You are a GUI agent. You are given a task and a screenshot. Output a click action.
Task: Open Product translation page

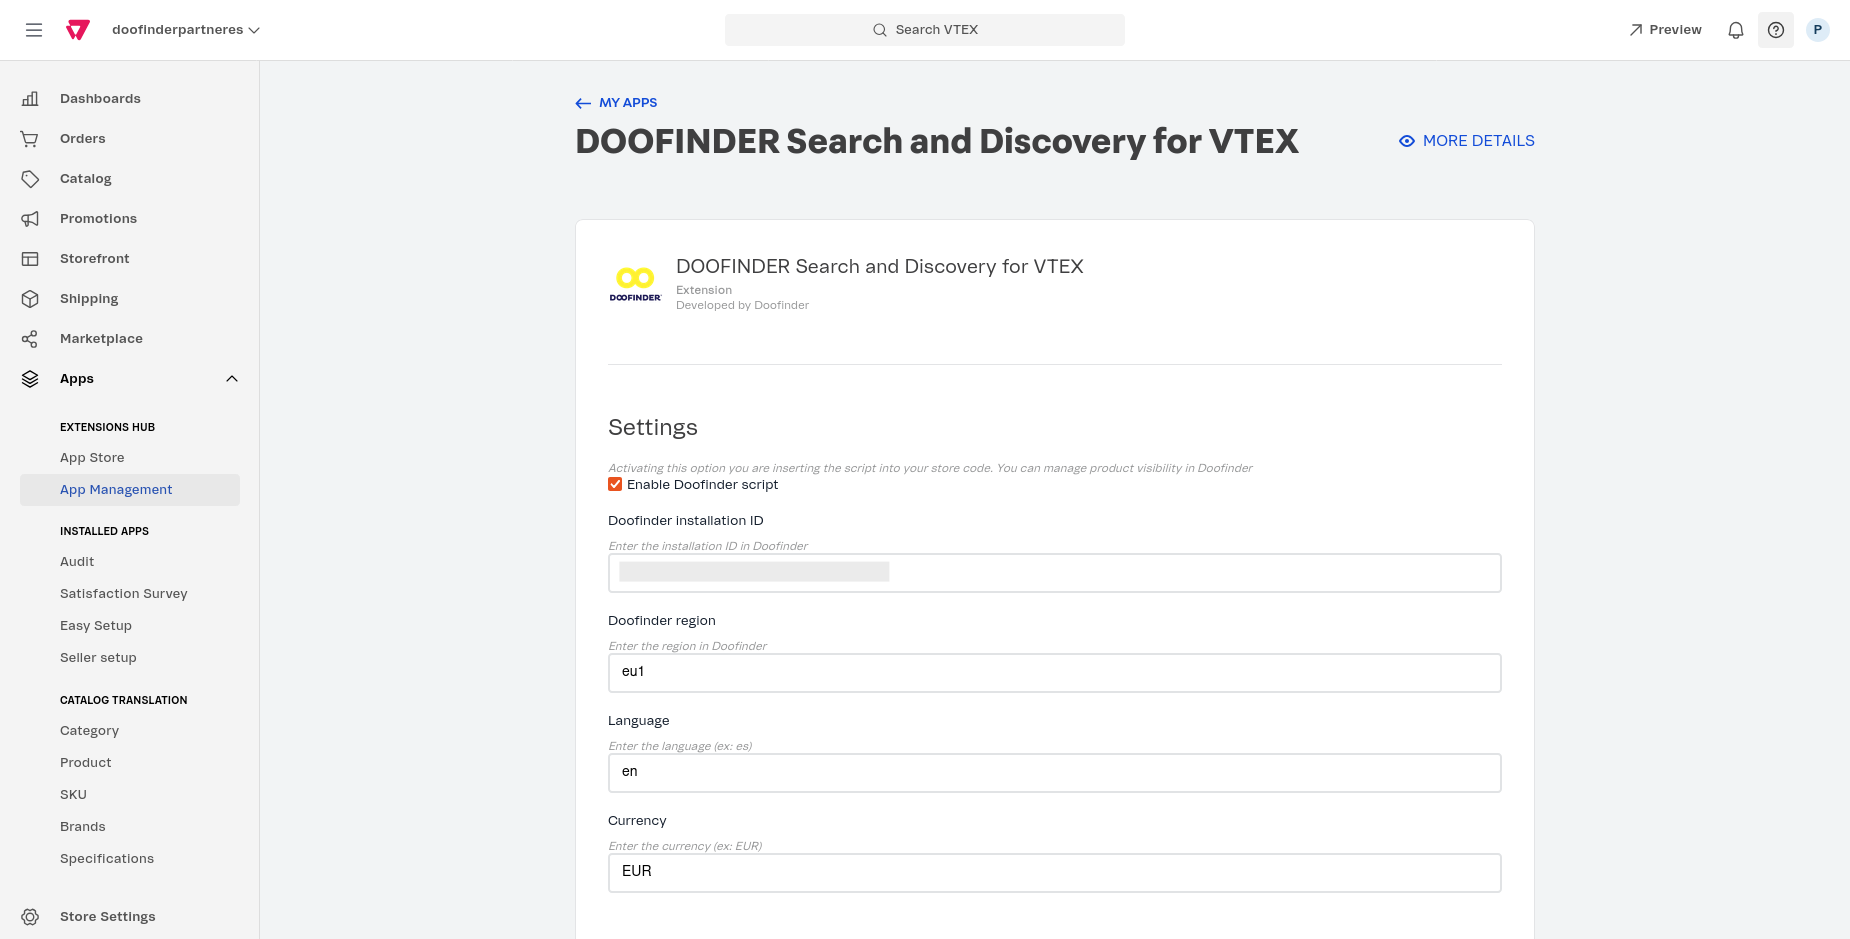86,763
